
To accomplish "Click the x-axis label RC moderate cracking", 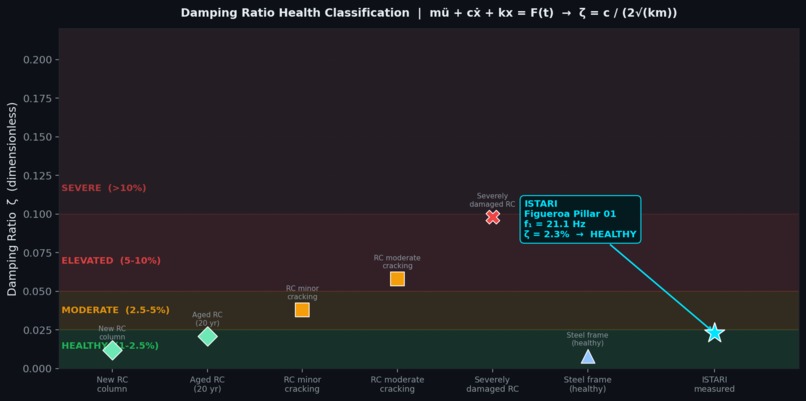I will pyautogui.click(x=397, y=385).
